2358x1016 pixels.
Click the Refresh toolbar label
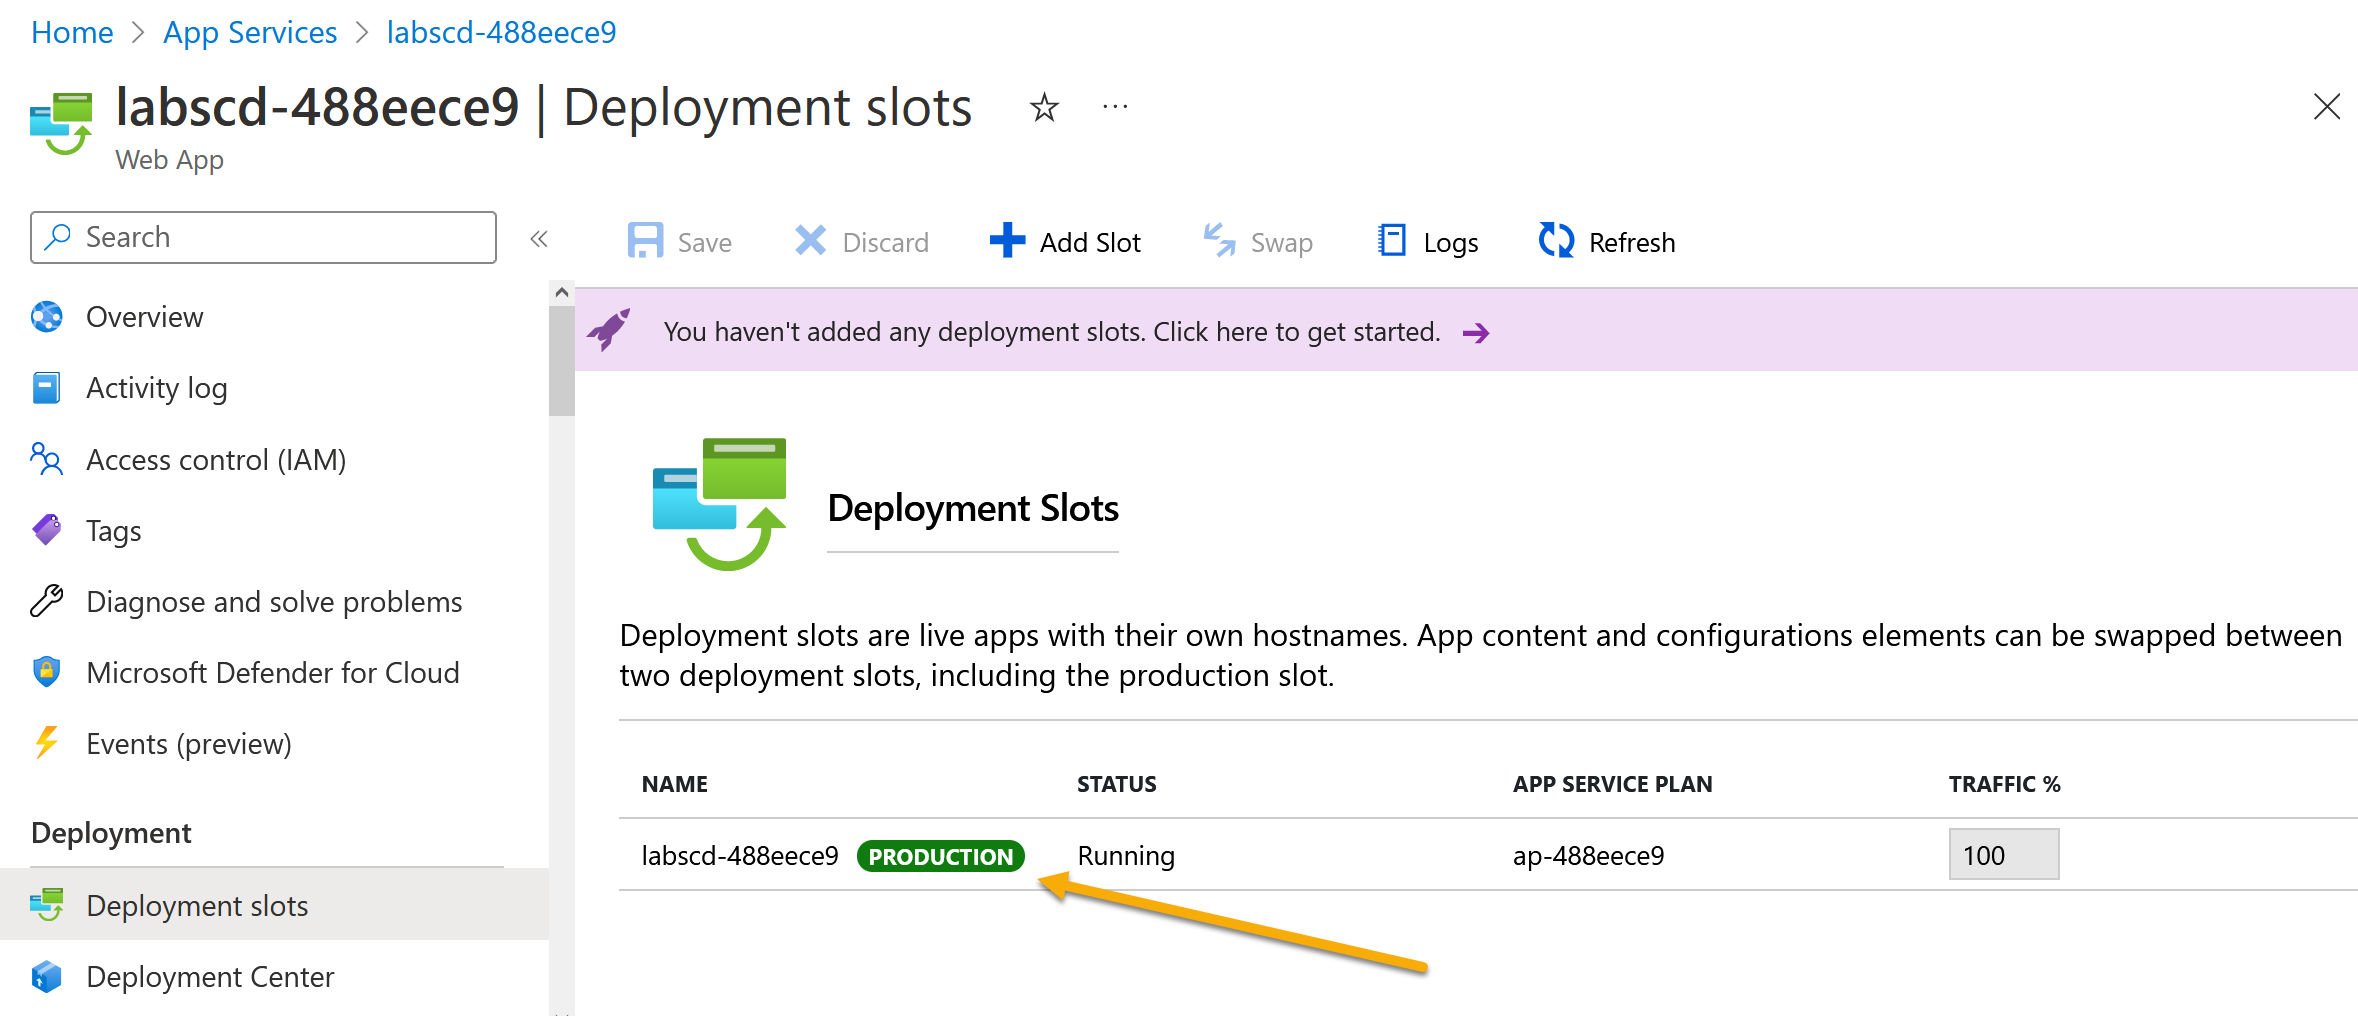tap(1631, 243)
